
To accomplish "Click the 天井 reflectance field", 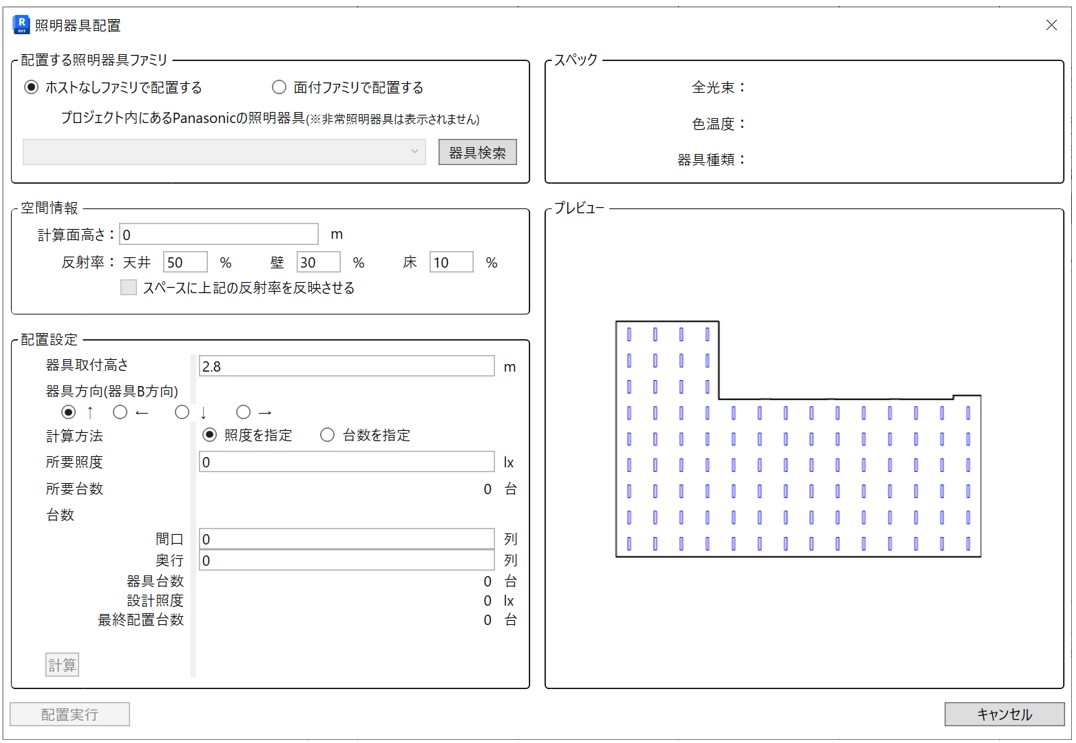I will coord(185,263).
